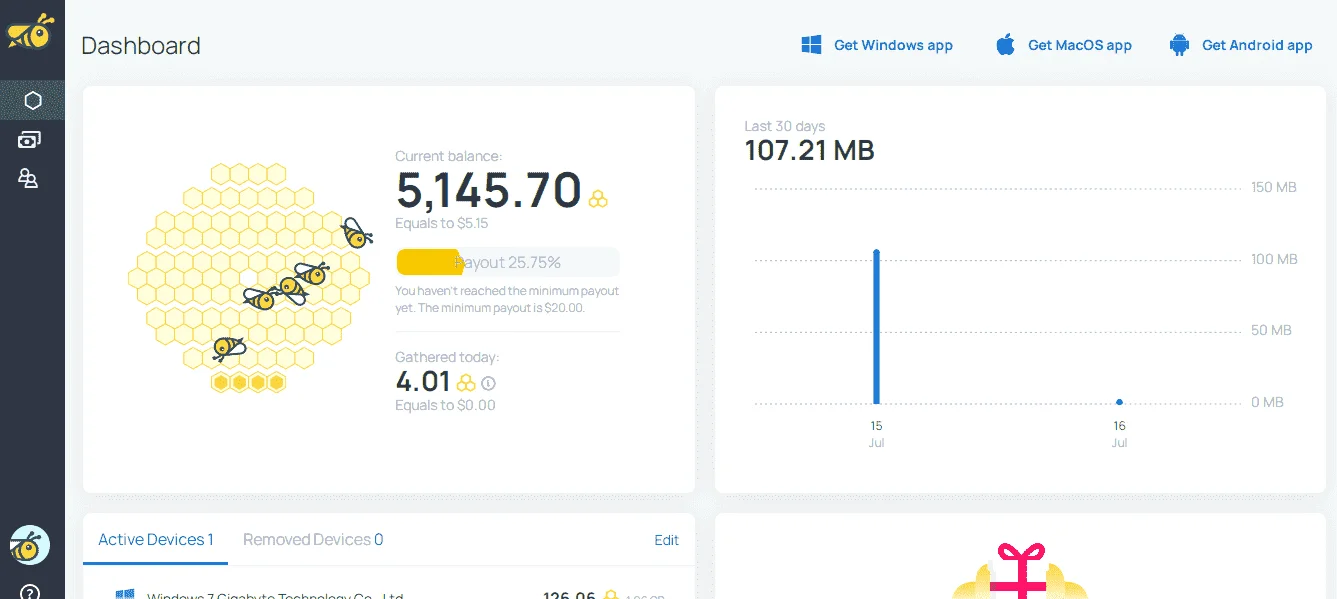Click the Last 30 days label
Screen dimensions: 1337x599
[785, 126]
